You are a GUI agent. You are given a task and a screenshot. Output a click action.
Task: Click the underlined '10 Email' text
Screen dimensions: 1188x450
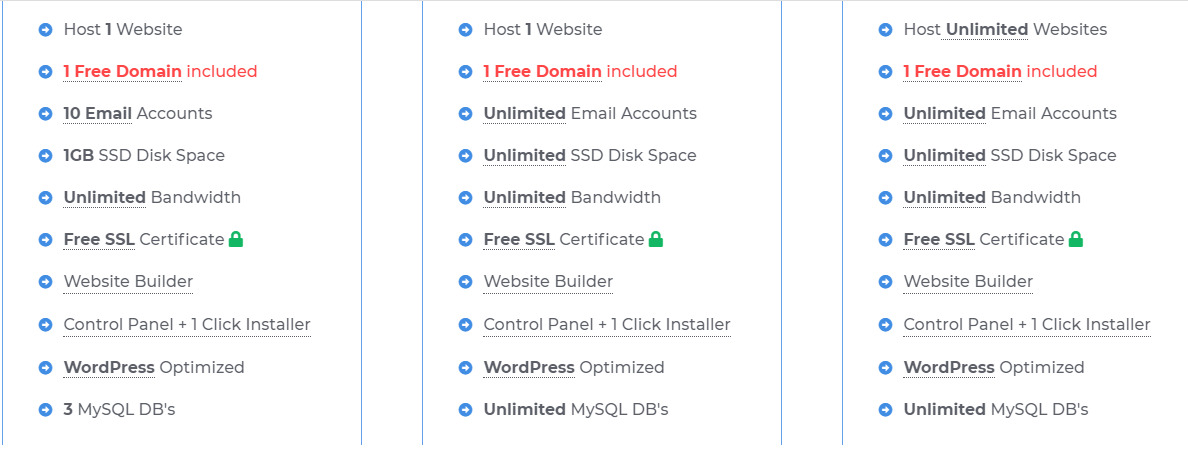coord(98,114)
